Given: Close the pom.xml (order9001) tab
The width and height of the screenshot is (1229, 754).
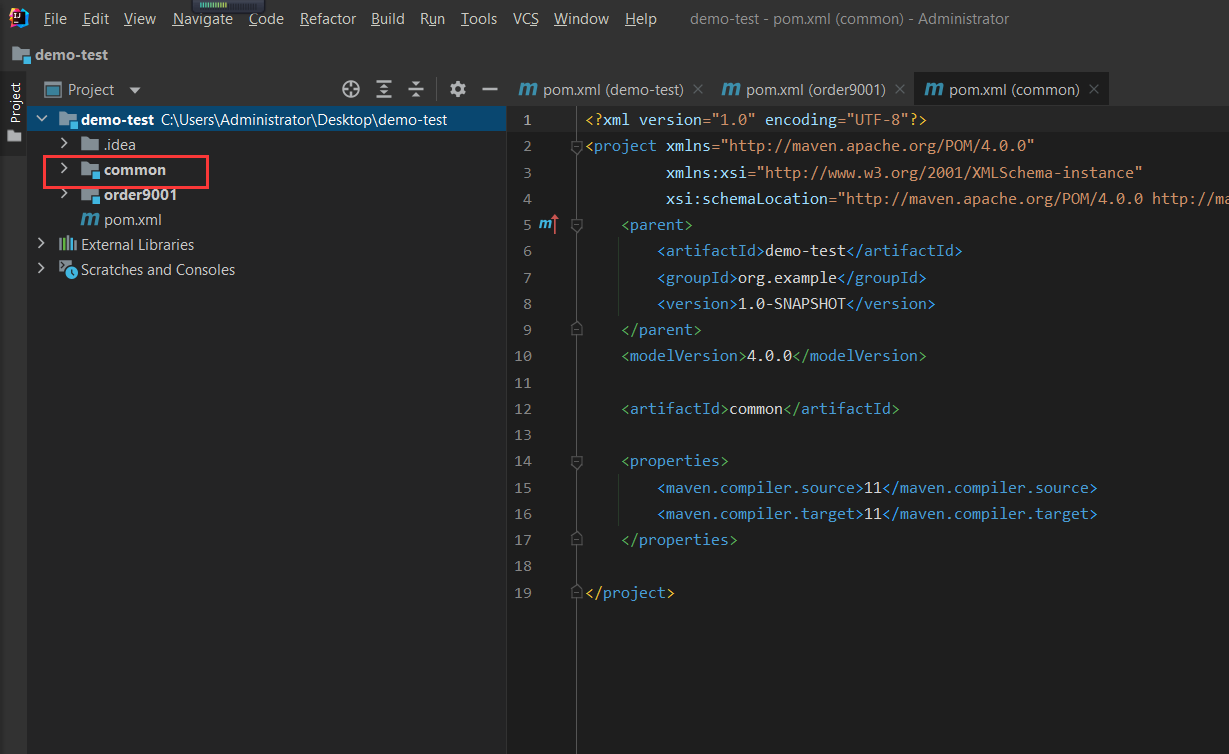Looking at the screenshot, I should 900,89.
